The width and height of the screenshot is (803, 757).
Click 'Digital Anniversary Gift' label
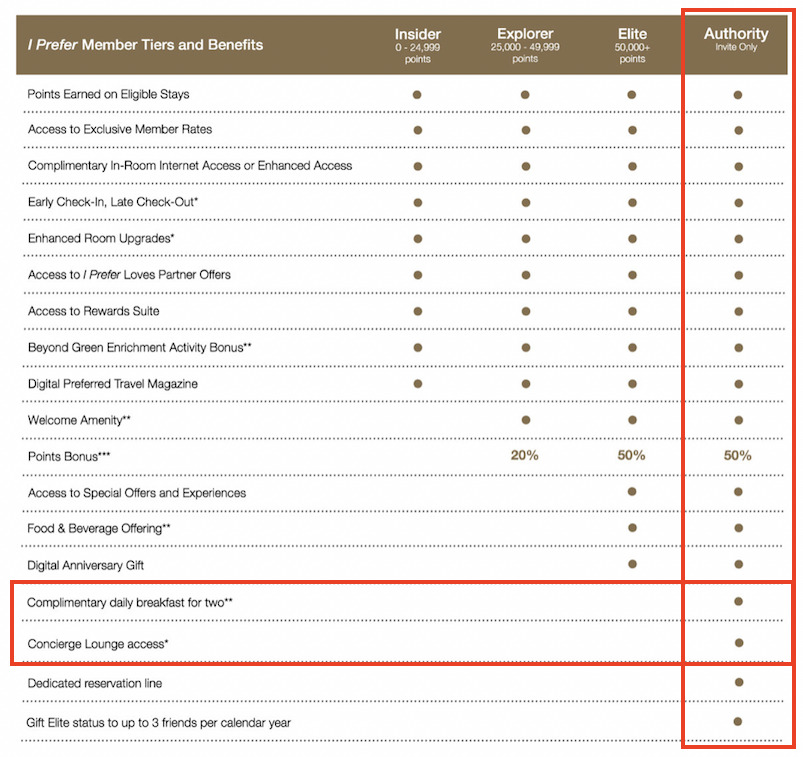tap(85, 565)
